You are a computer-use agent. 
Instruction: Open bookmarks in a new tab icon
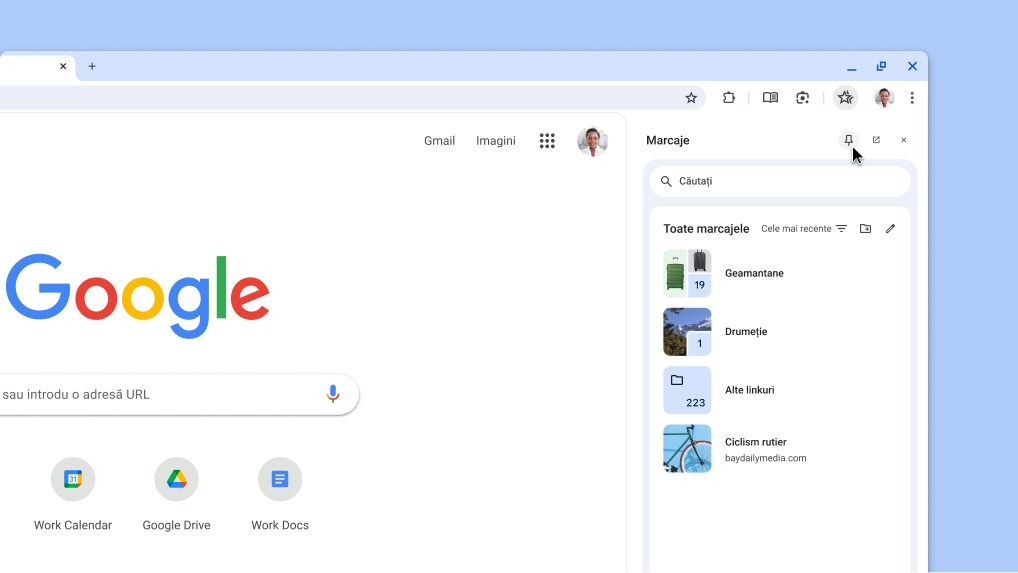pyautogui.click(x=876, y=140)
